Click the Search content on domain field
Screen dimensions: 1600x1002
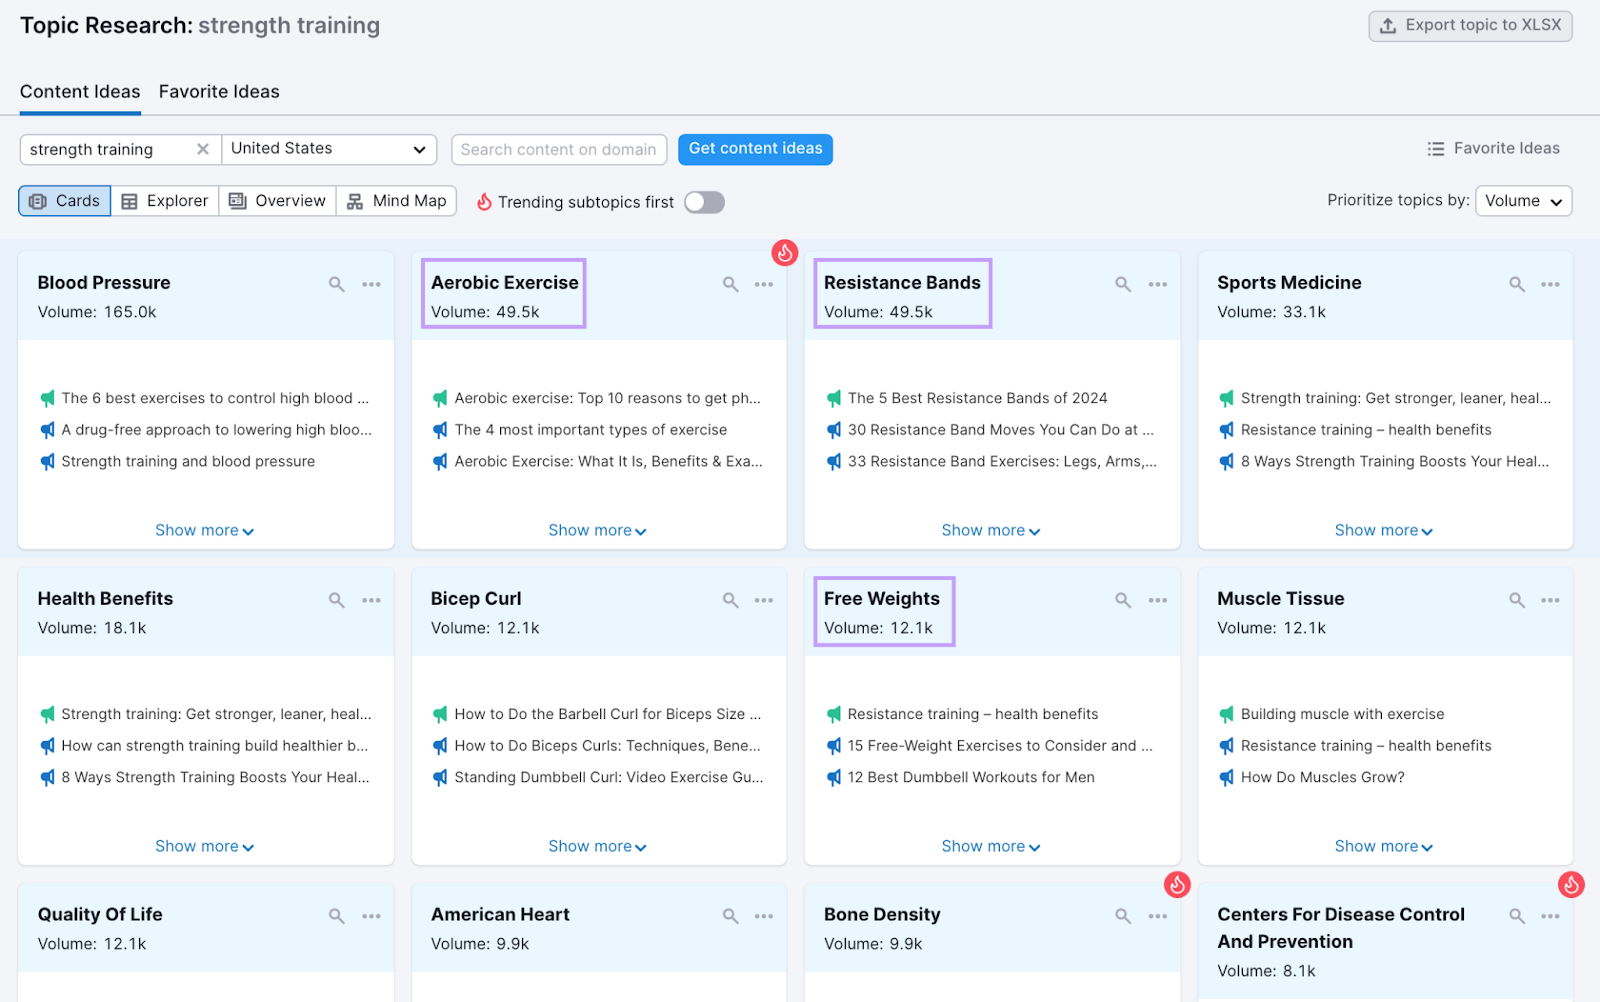coord(559,149)
